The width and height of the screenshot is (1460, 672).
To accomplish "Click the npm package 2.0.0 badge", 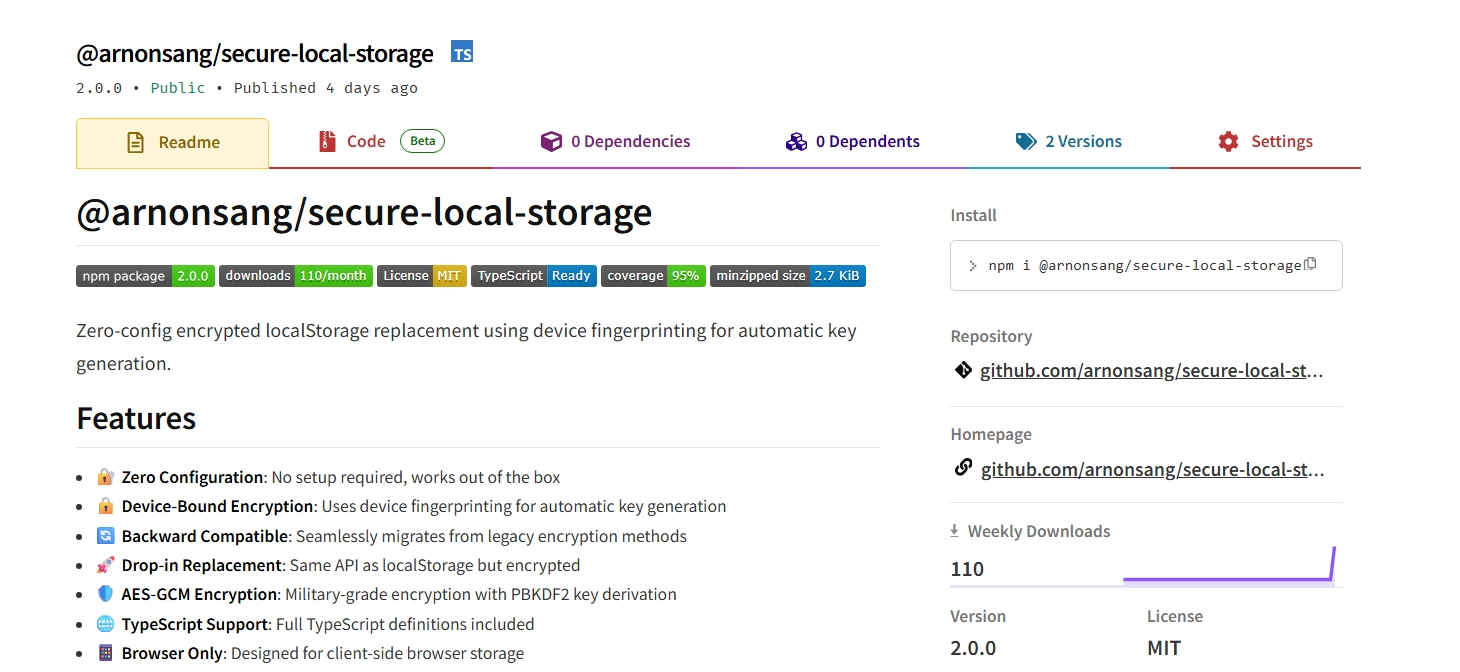I will [x=145, y=276].
